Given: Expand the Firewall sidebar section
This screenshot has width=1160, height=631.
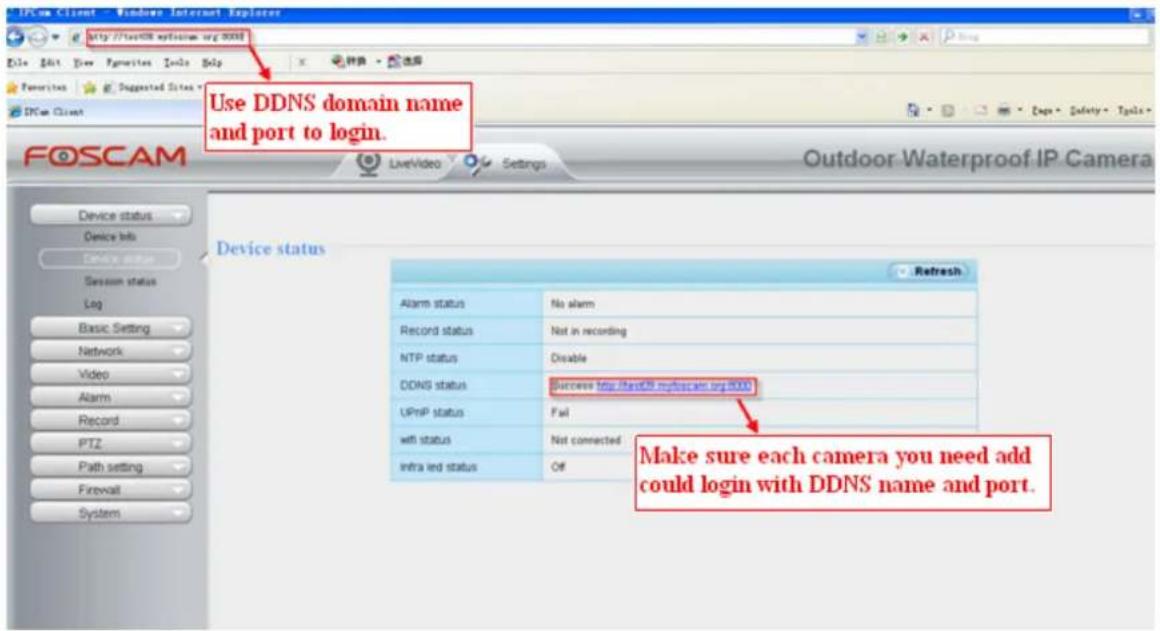Looking at the screenshot, I should [x=111, y=490].
